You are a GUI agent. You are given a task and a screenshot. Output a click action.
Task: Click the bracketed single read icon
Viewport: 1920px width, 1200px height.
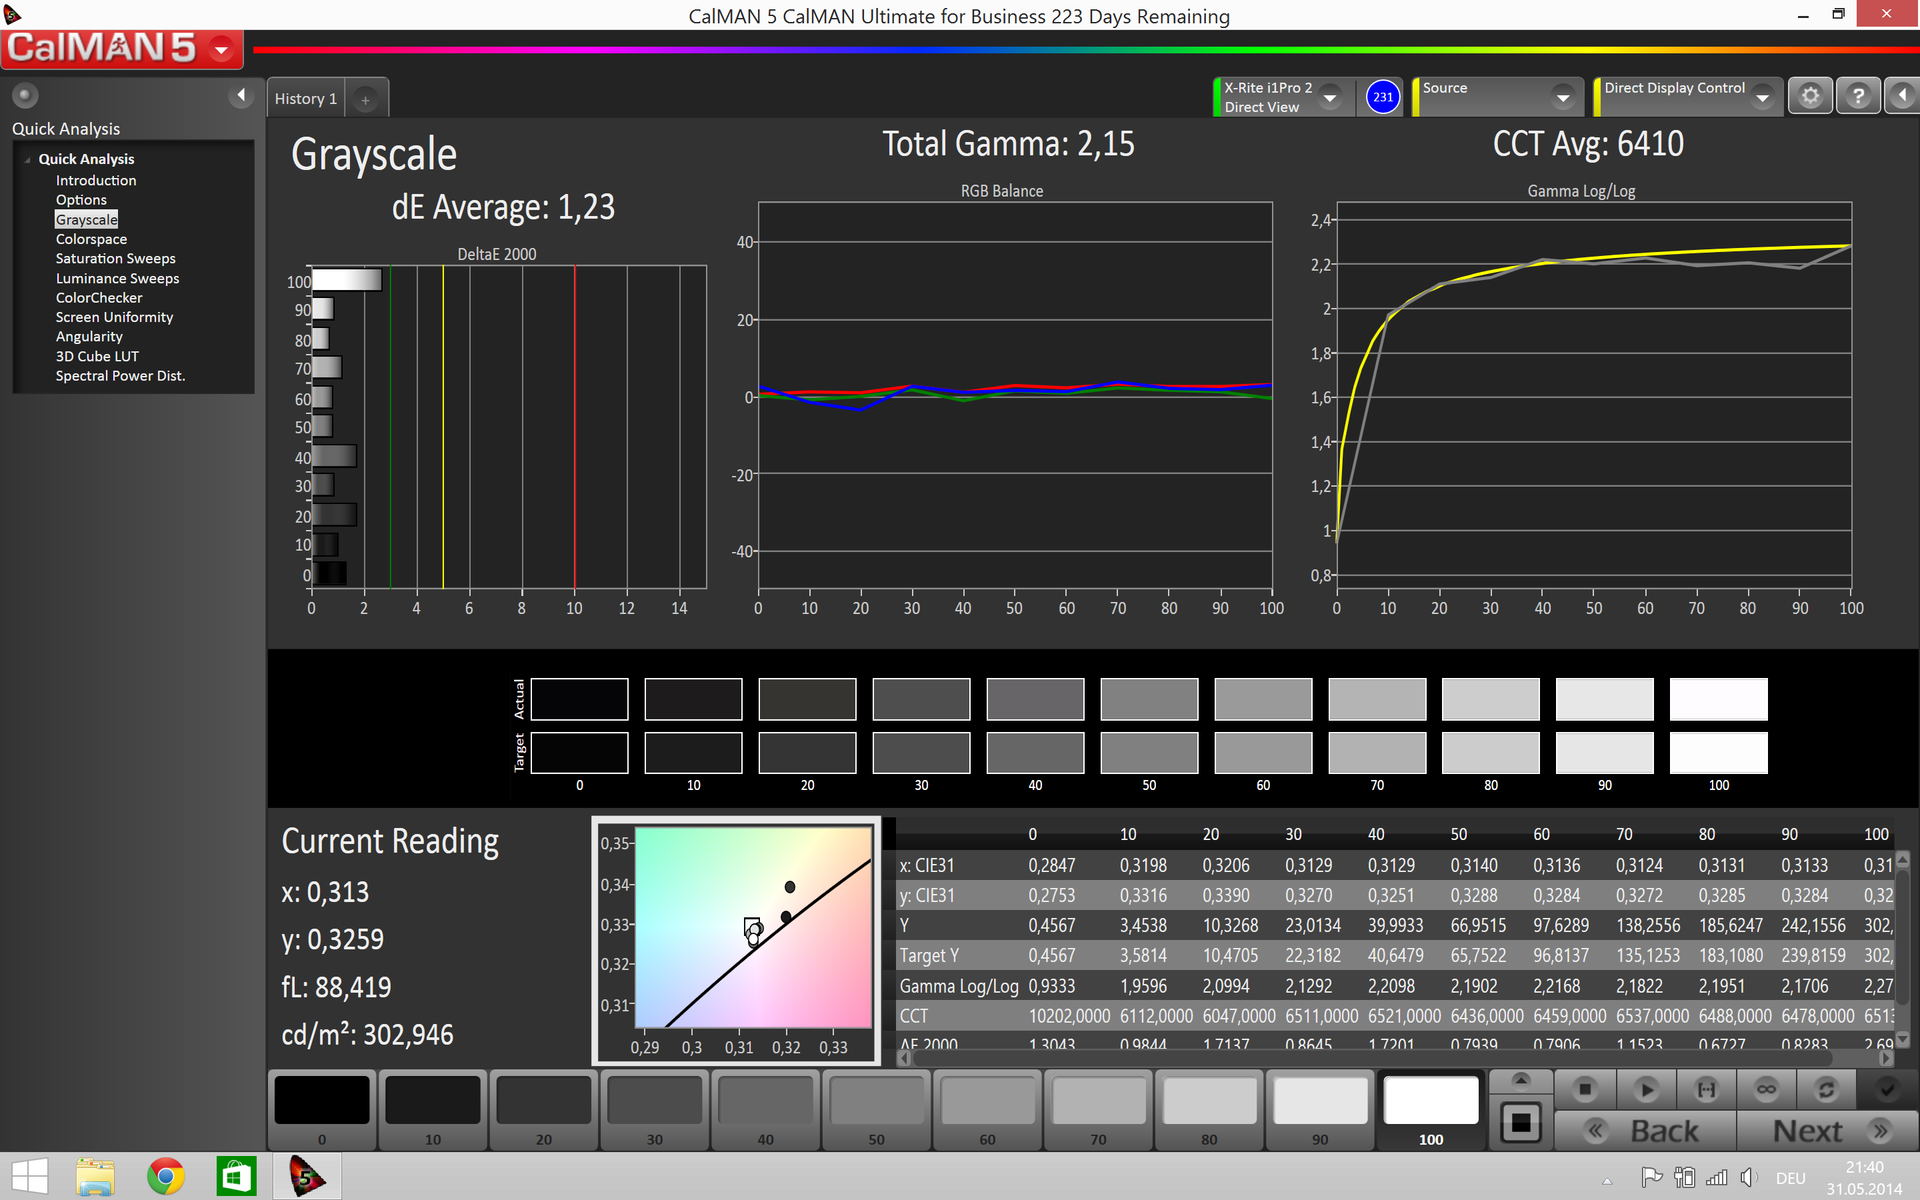tap(1706, 1089)
